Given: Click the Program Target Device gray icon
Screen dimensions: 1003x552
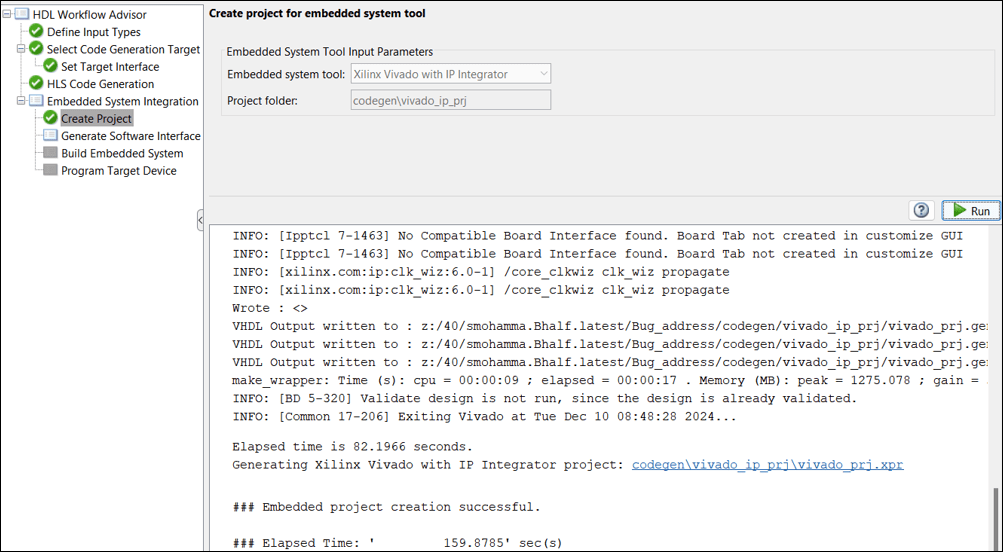Looking at the screenshot, I should point(51,171).
